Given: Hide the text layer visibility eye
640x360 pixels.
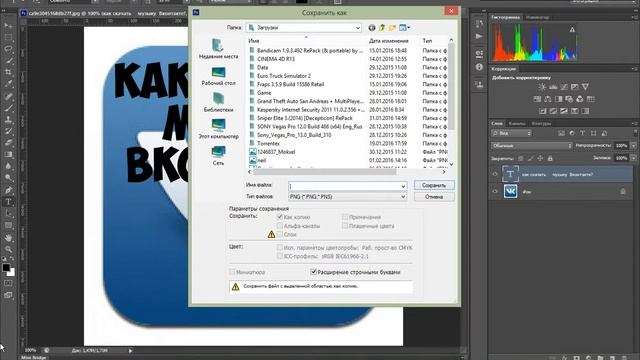Looking at the screenshot, I should coord(495,174).
